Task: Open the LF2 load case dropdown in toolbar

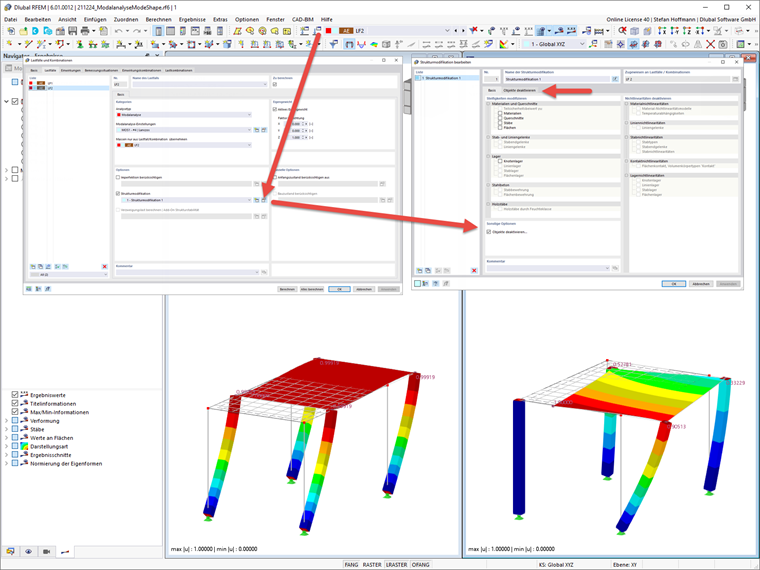Action: pos(447,31)
